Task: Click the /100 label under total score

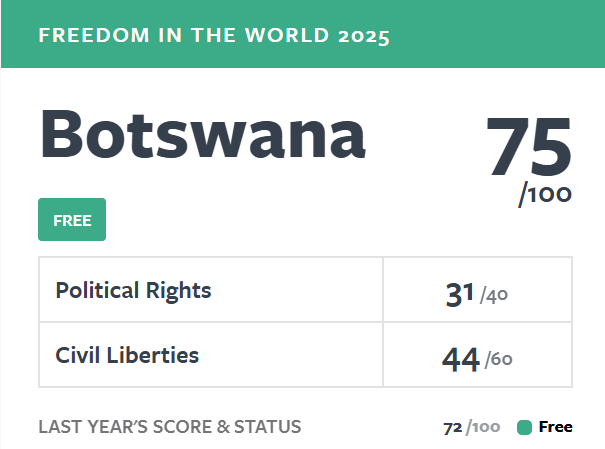Action: (545, 194)
